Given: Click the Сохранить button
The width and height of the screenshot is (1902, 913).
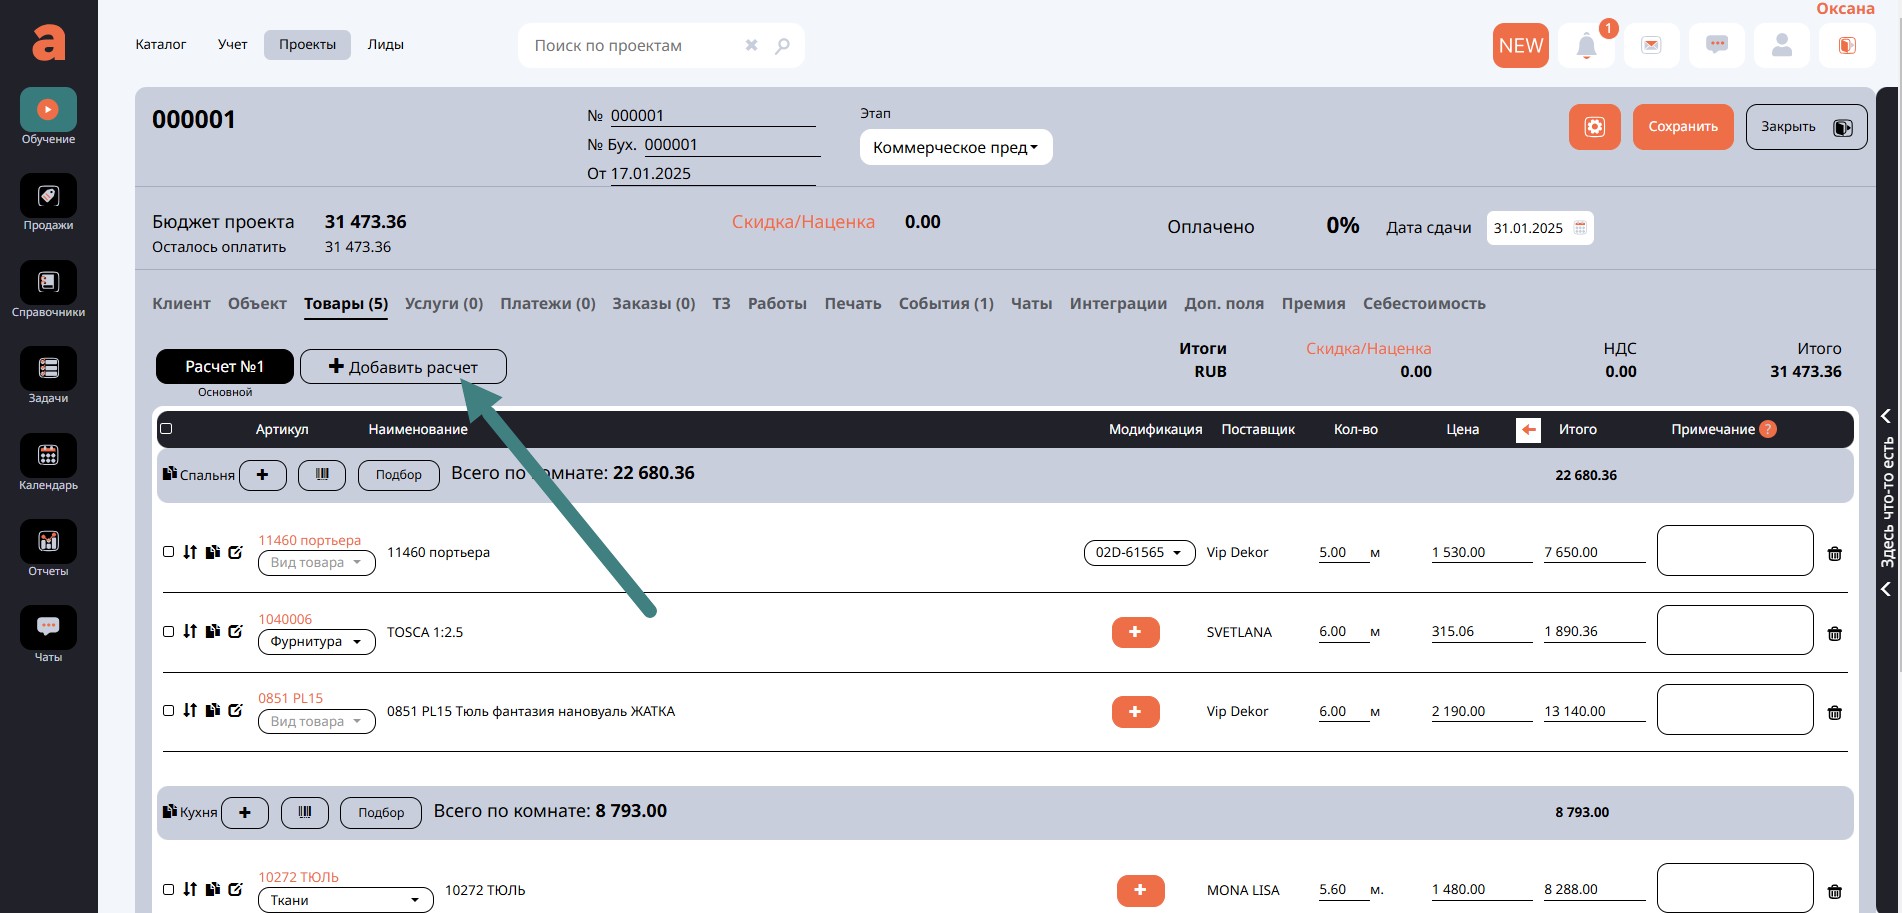Looking at the screenshot, I should 1682,127.
